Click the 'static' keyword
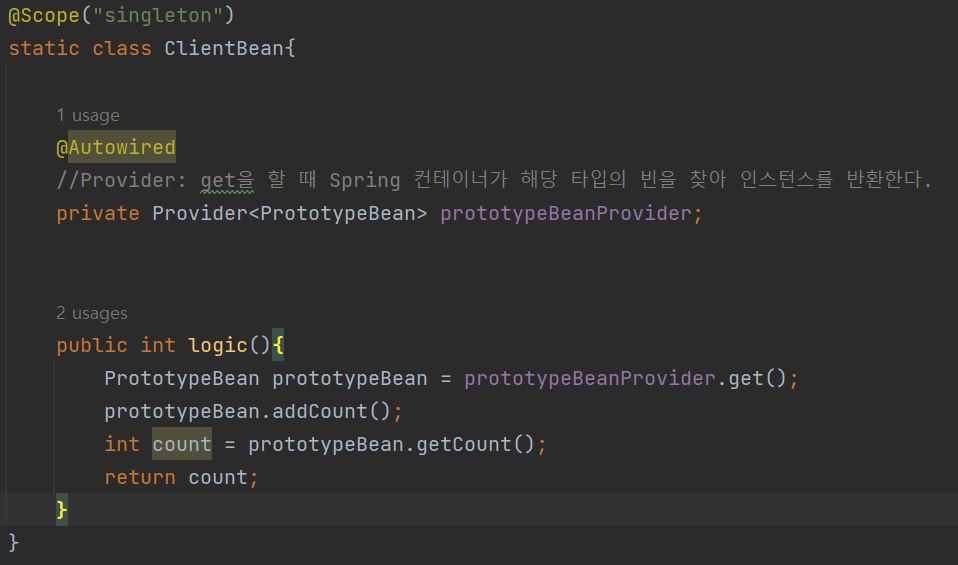The width and height of the screenshot is (958, 565). click(44, 48)
